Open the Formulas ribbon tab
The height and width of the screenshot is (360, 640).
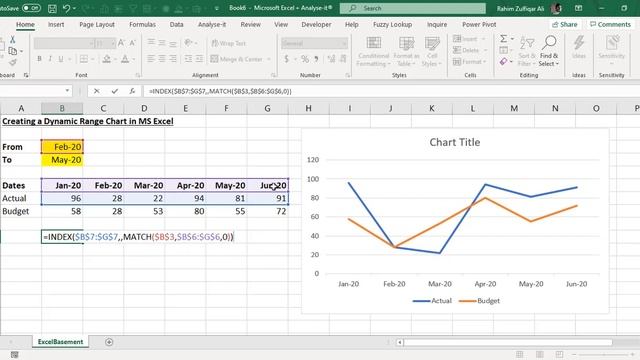[142, 24]
